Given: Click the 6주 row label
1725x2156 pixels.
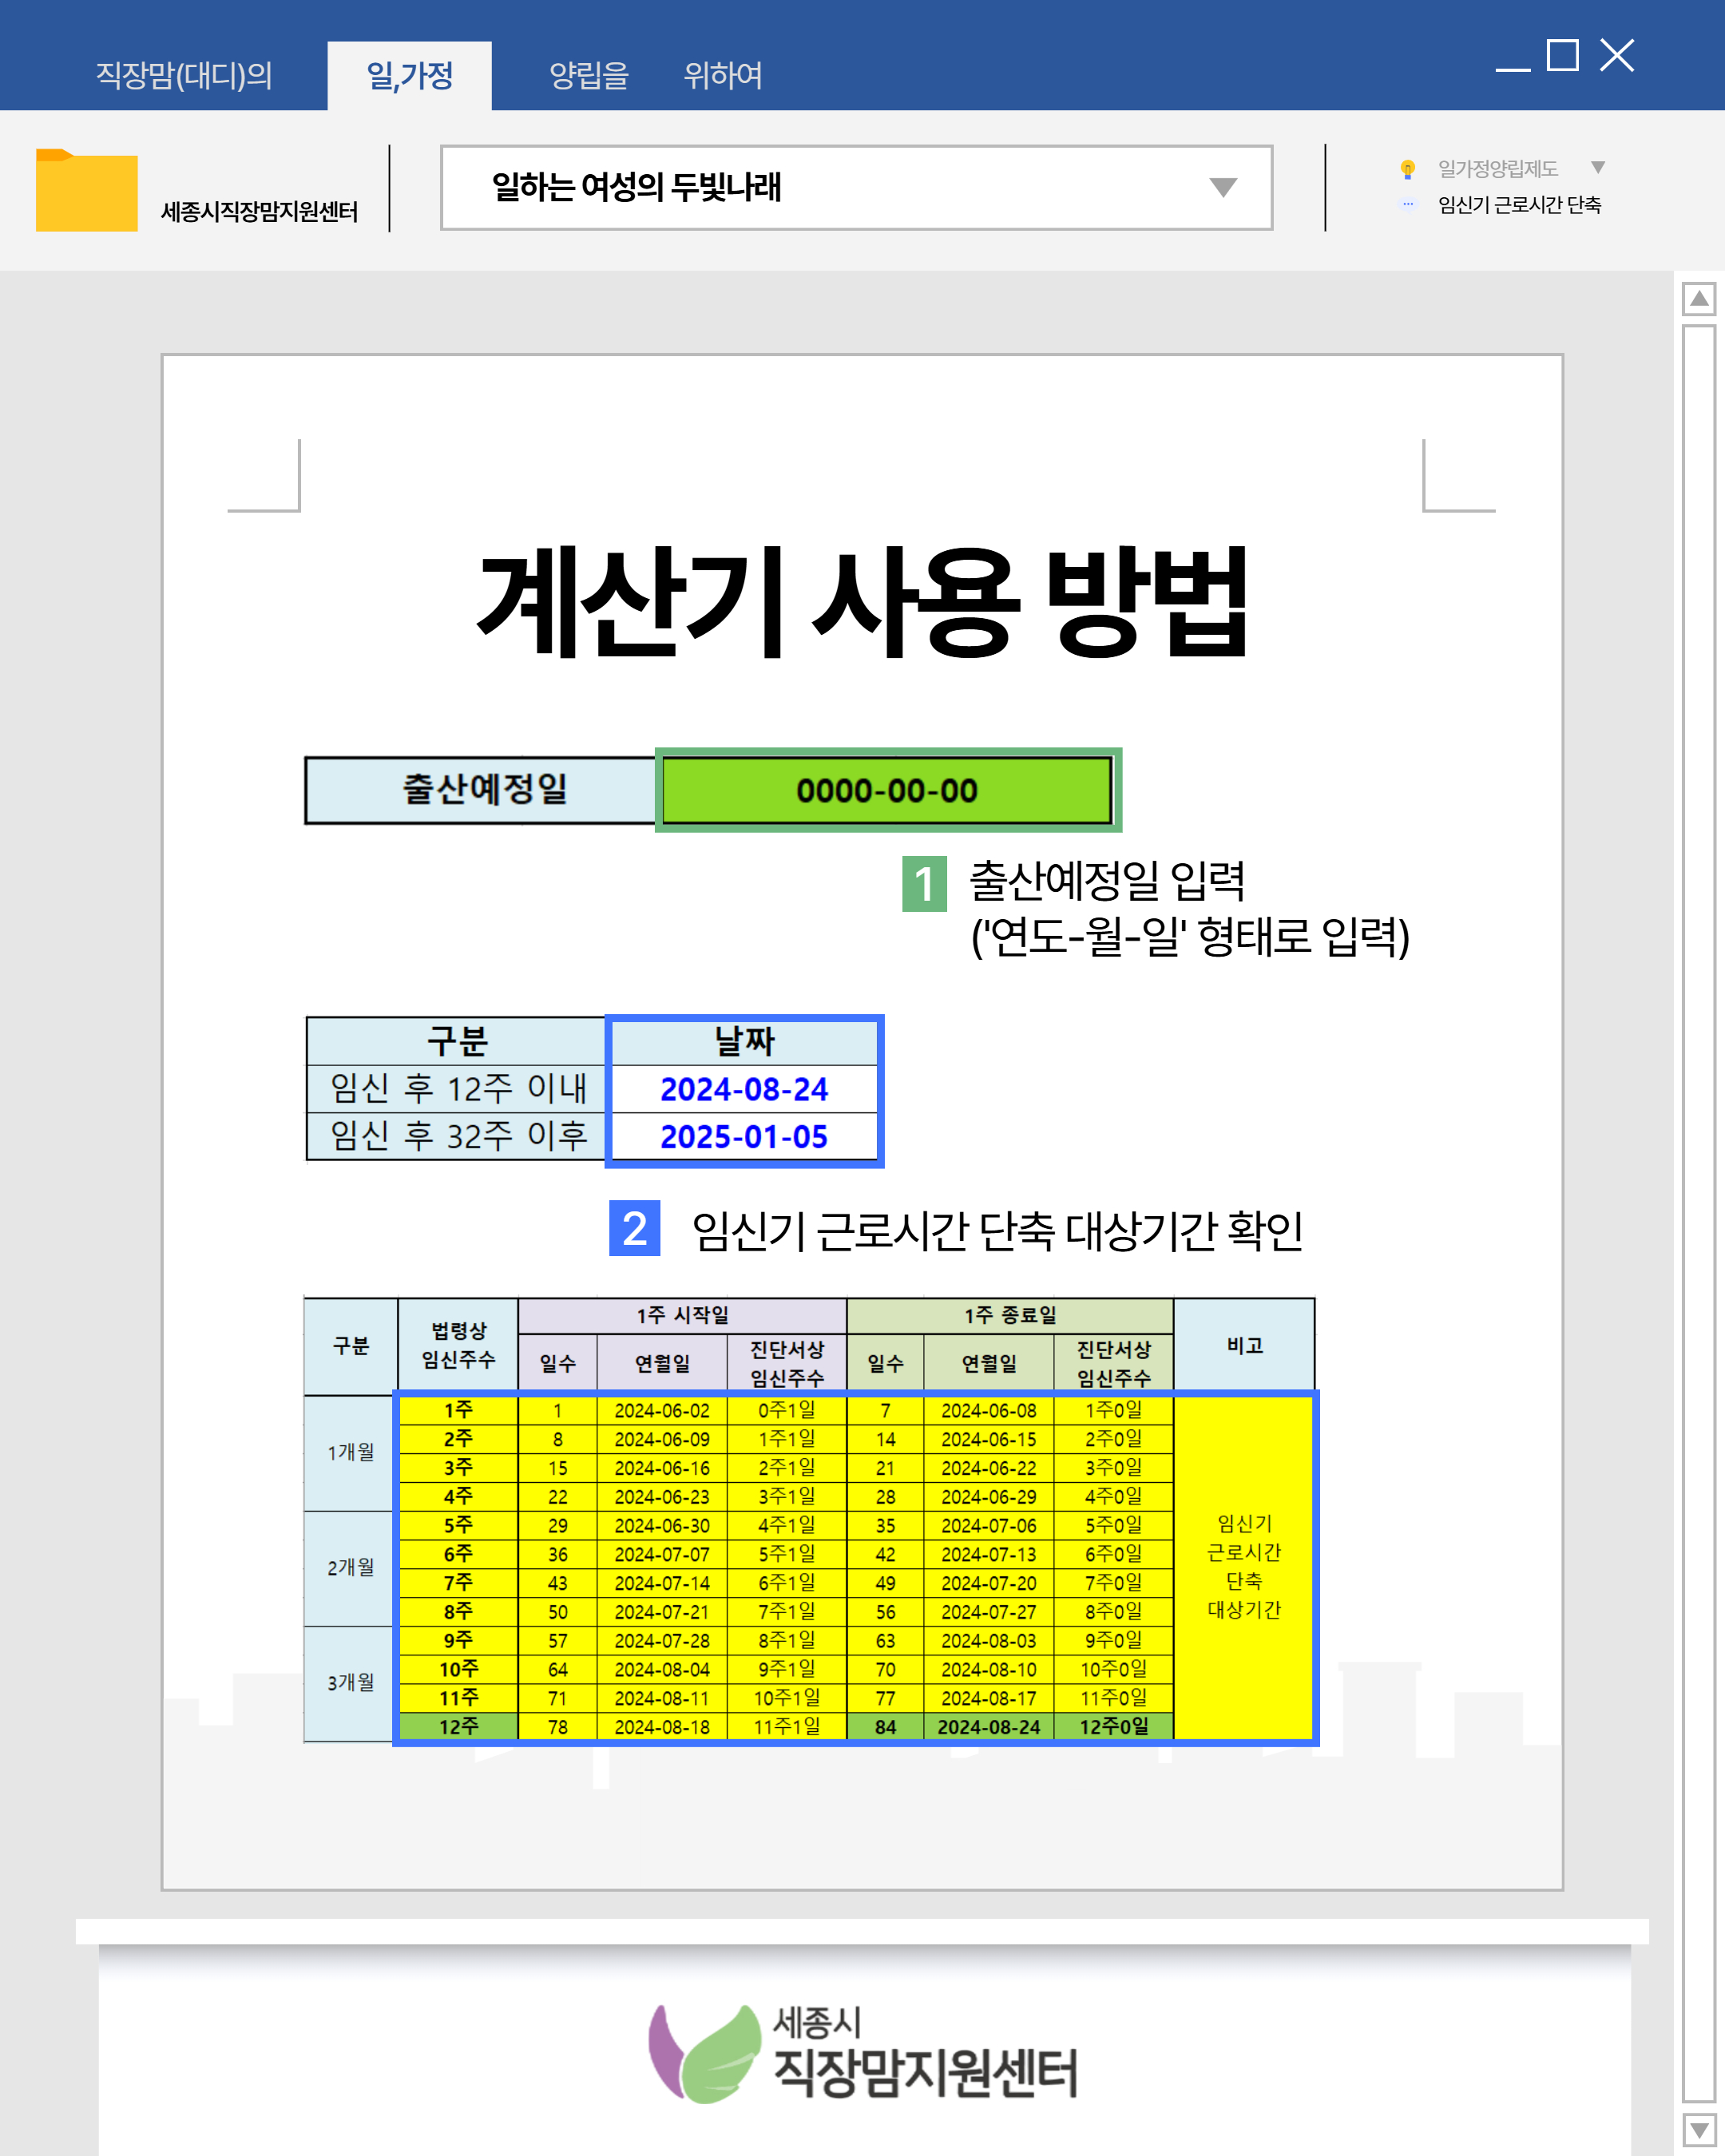Looking at the screenshot, I should pos(458,1554).
